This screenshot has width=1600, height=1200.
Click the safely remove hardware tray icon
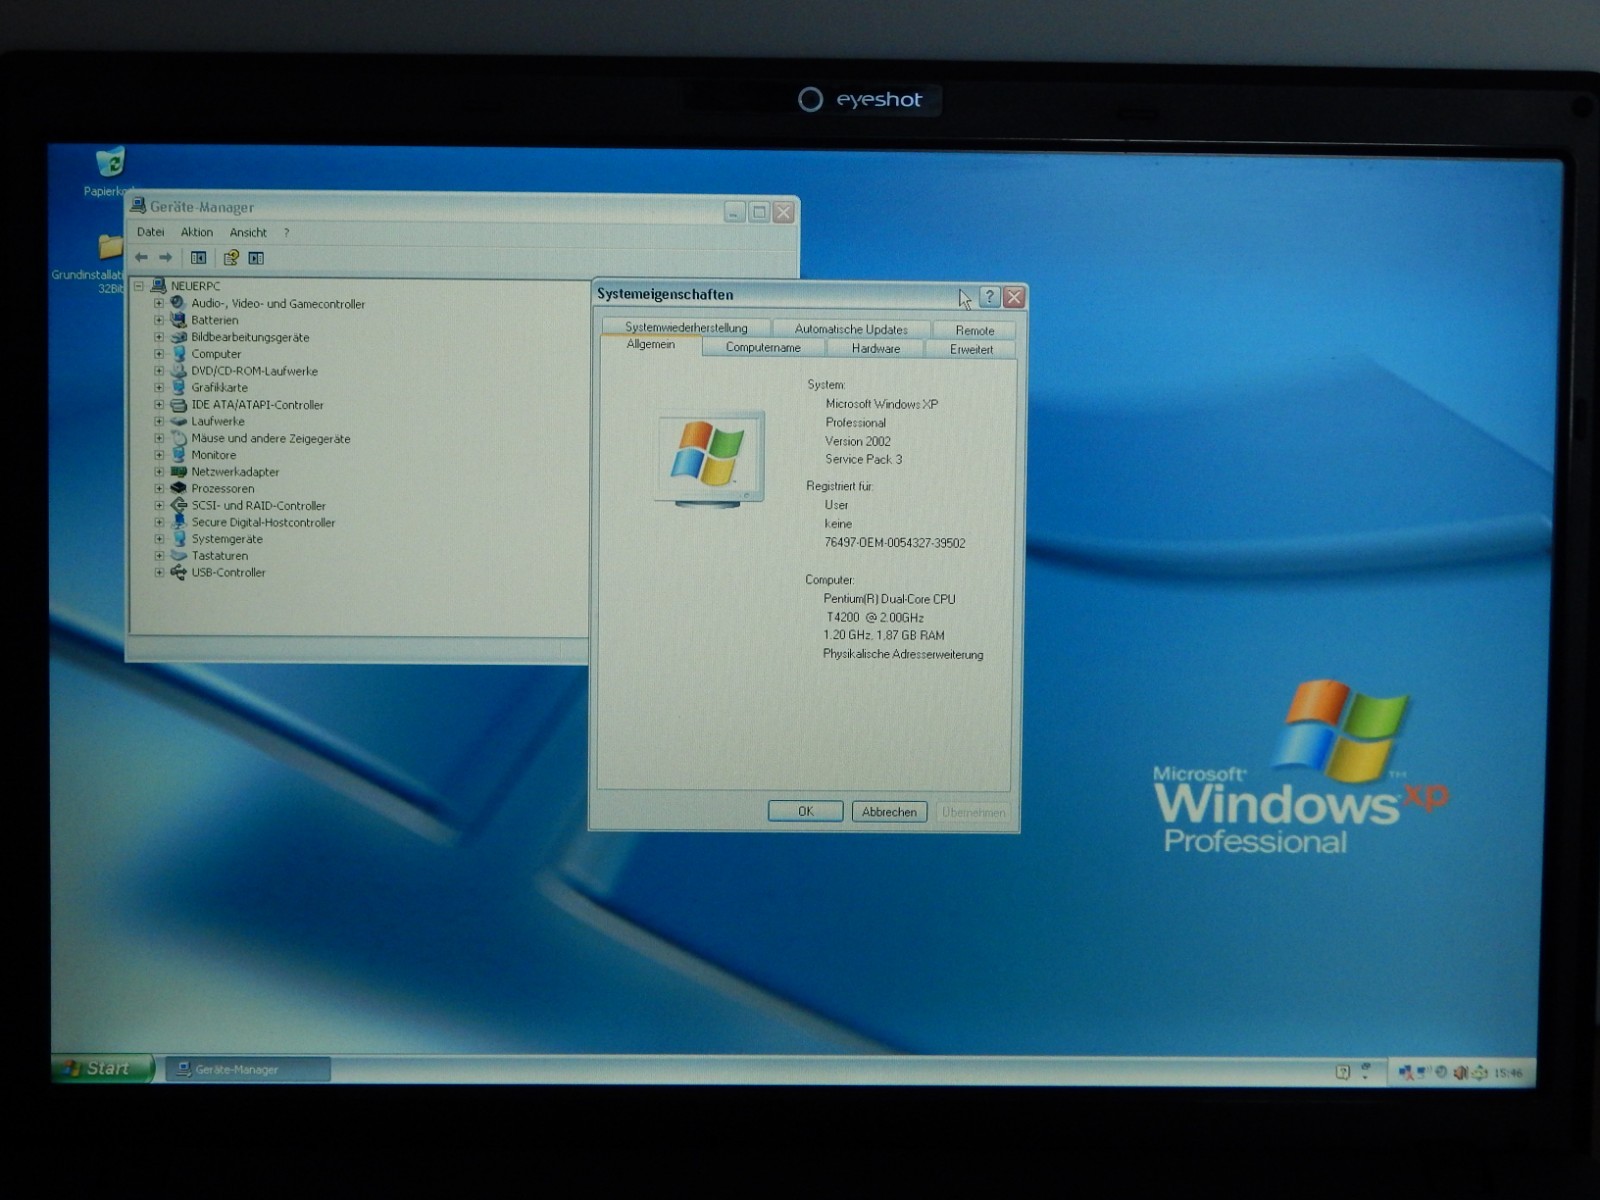1480,1072
